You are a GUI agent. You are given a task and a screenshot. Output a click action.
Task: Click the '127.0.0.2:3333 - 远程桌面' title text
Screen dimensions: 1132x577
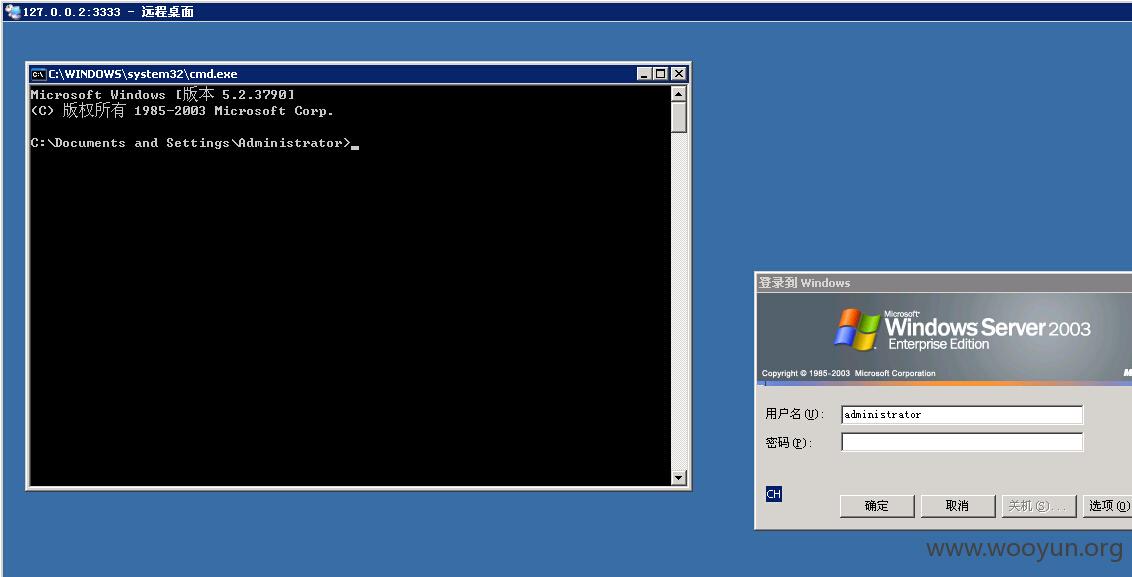click(108, 12)
